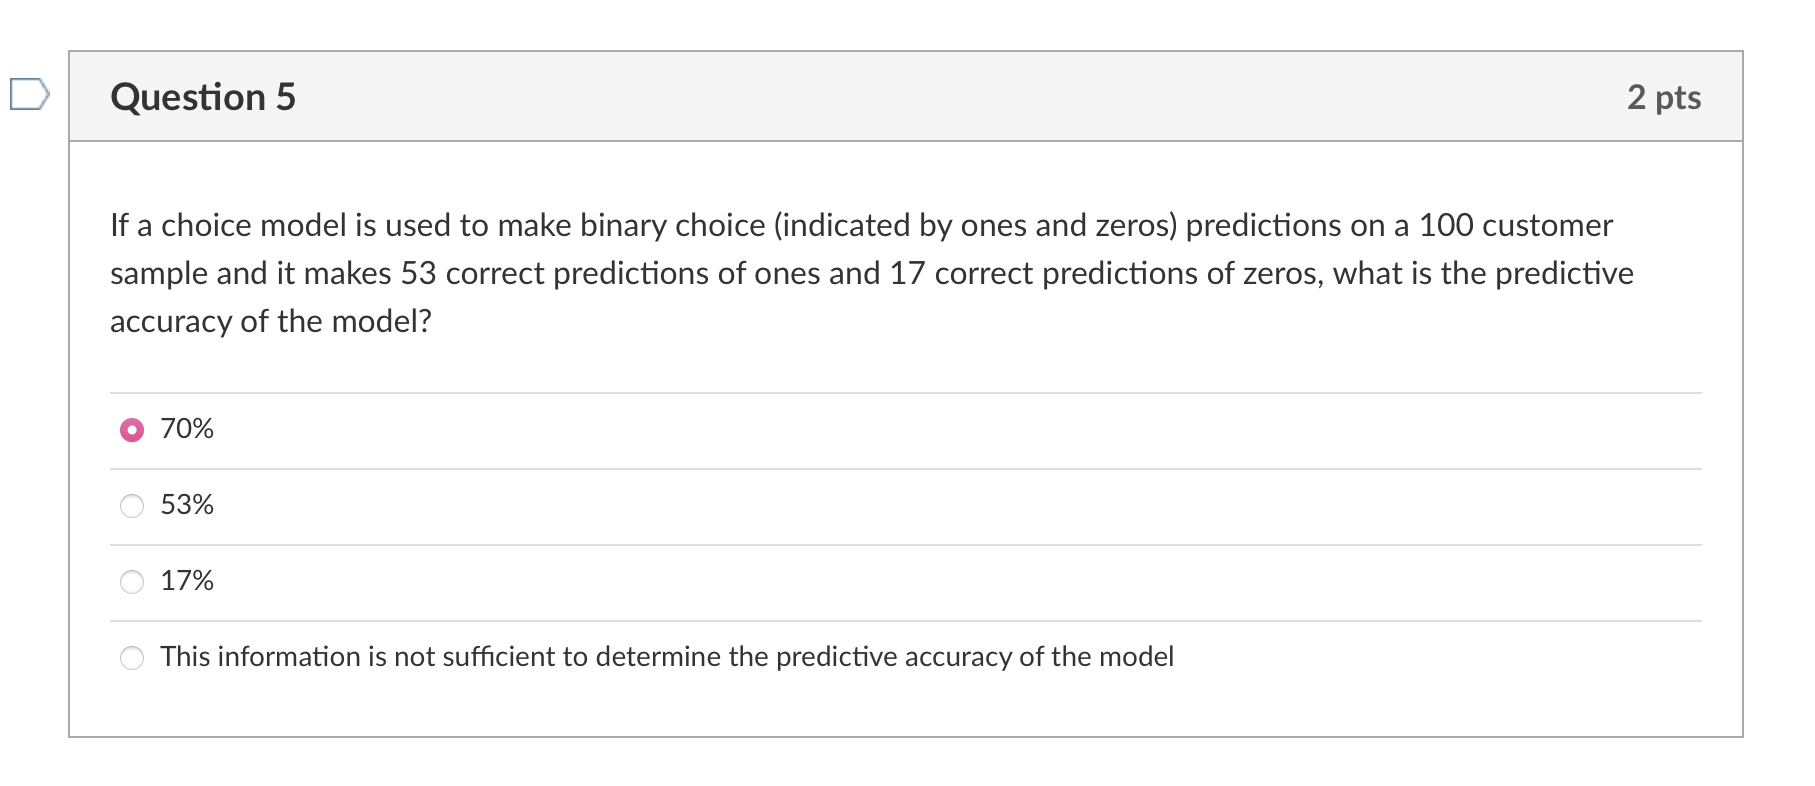Viewport: 1815px width, 786px height.
Task: Click the 2 pts points label
Action: coord(1663,96)
